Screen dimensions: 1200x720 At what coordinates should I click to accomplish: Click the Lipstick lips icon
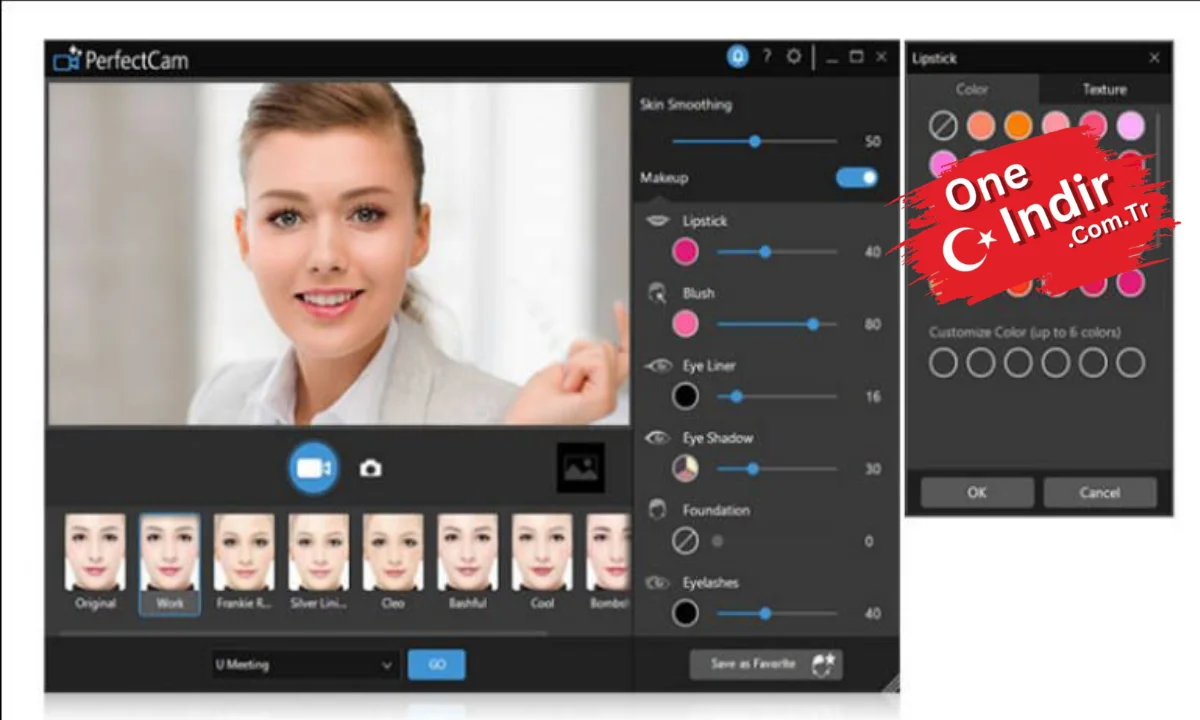coord(658,221)
